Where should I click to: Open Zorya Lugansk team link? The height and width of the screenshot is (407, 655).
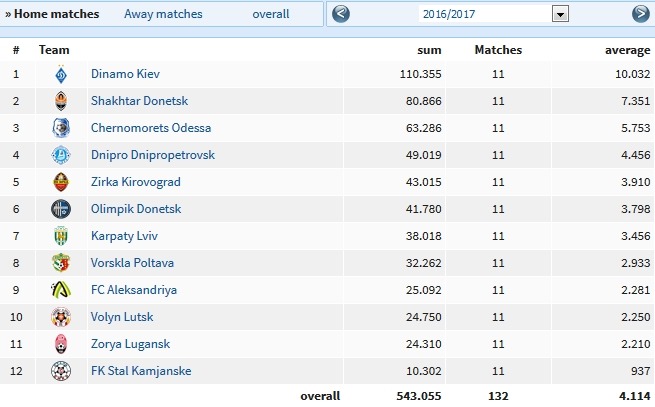click(130, 344)
